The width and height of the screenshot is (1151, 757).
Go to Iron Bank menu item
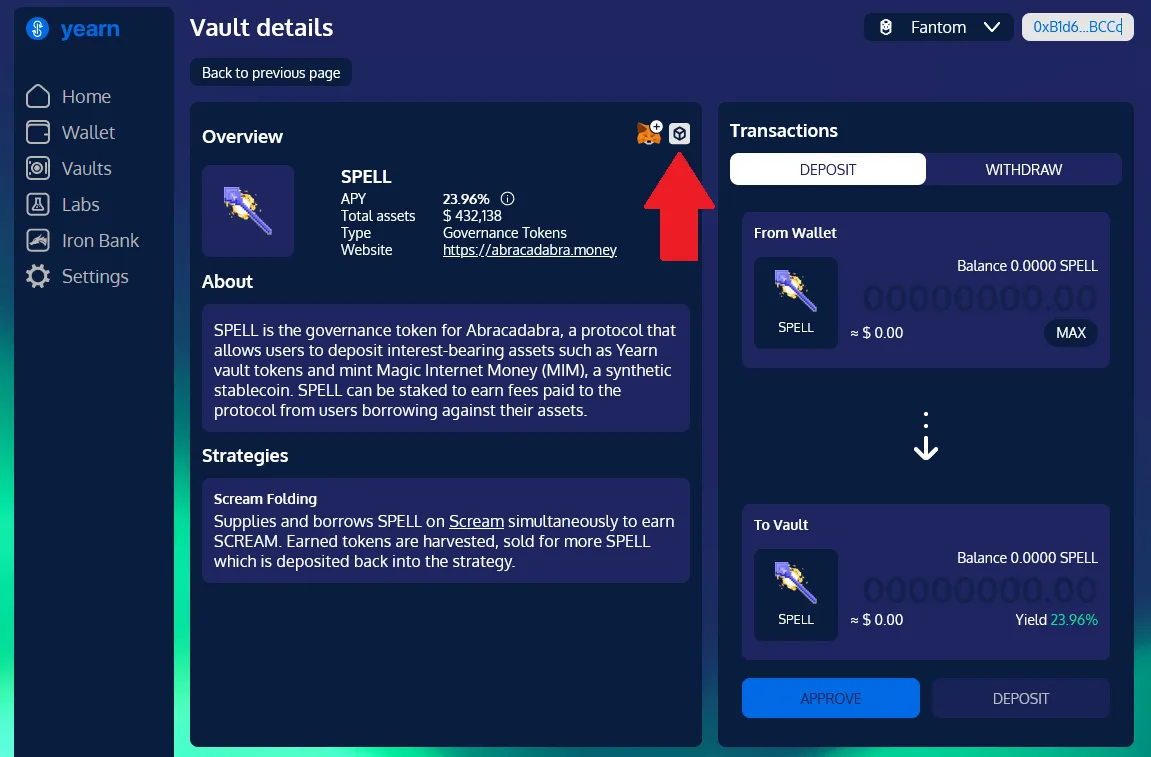pos(101,240)
